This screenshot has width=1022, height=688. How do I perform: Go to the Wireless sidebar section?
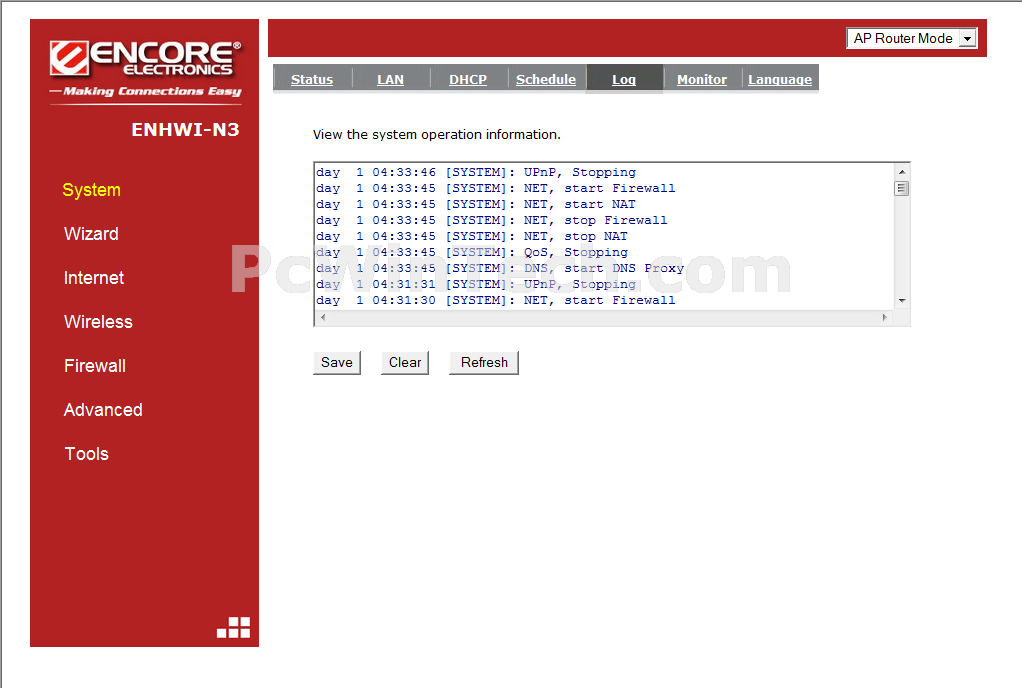click(98, 322)
